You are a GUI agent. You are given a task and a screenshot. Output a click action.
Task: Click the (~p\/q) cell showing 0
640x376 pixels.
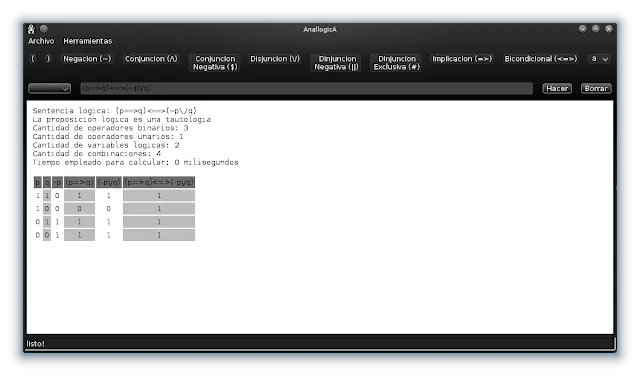pyautogui.click(x=109, y=209)
